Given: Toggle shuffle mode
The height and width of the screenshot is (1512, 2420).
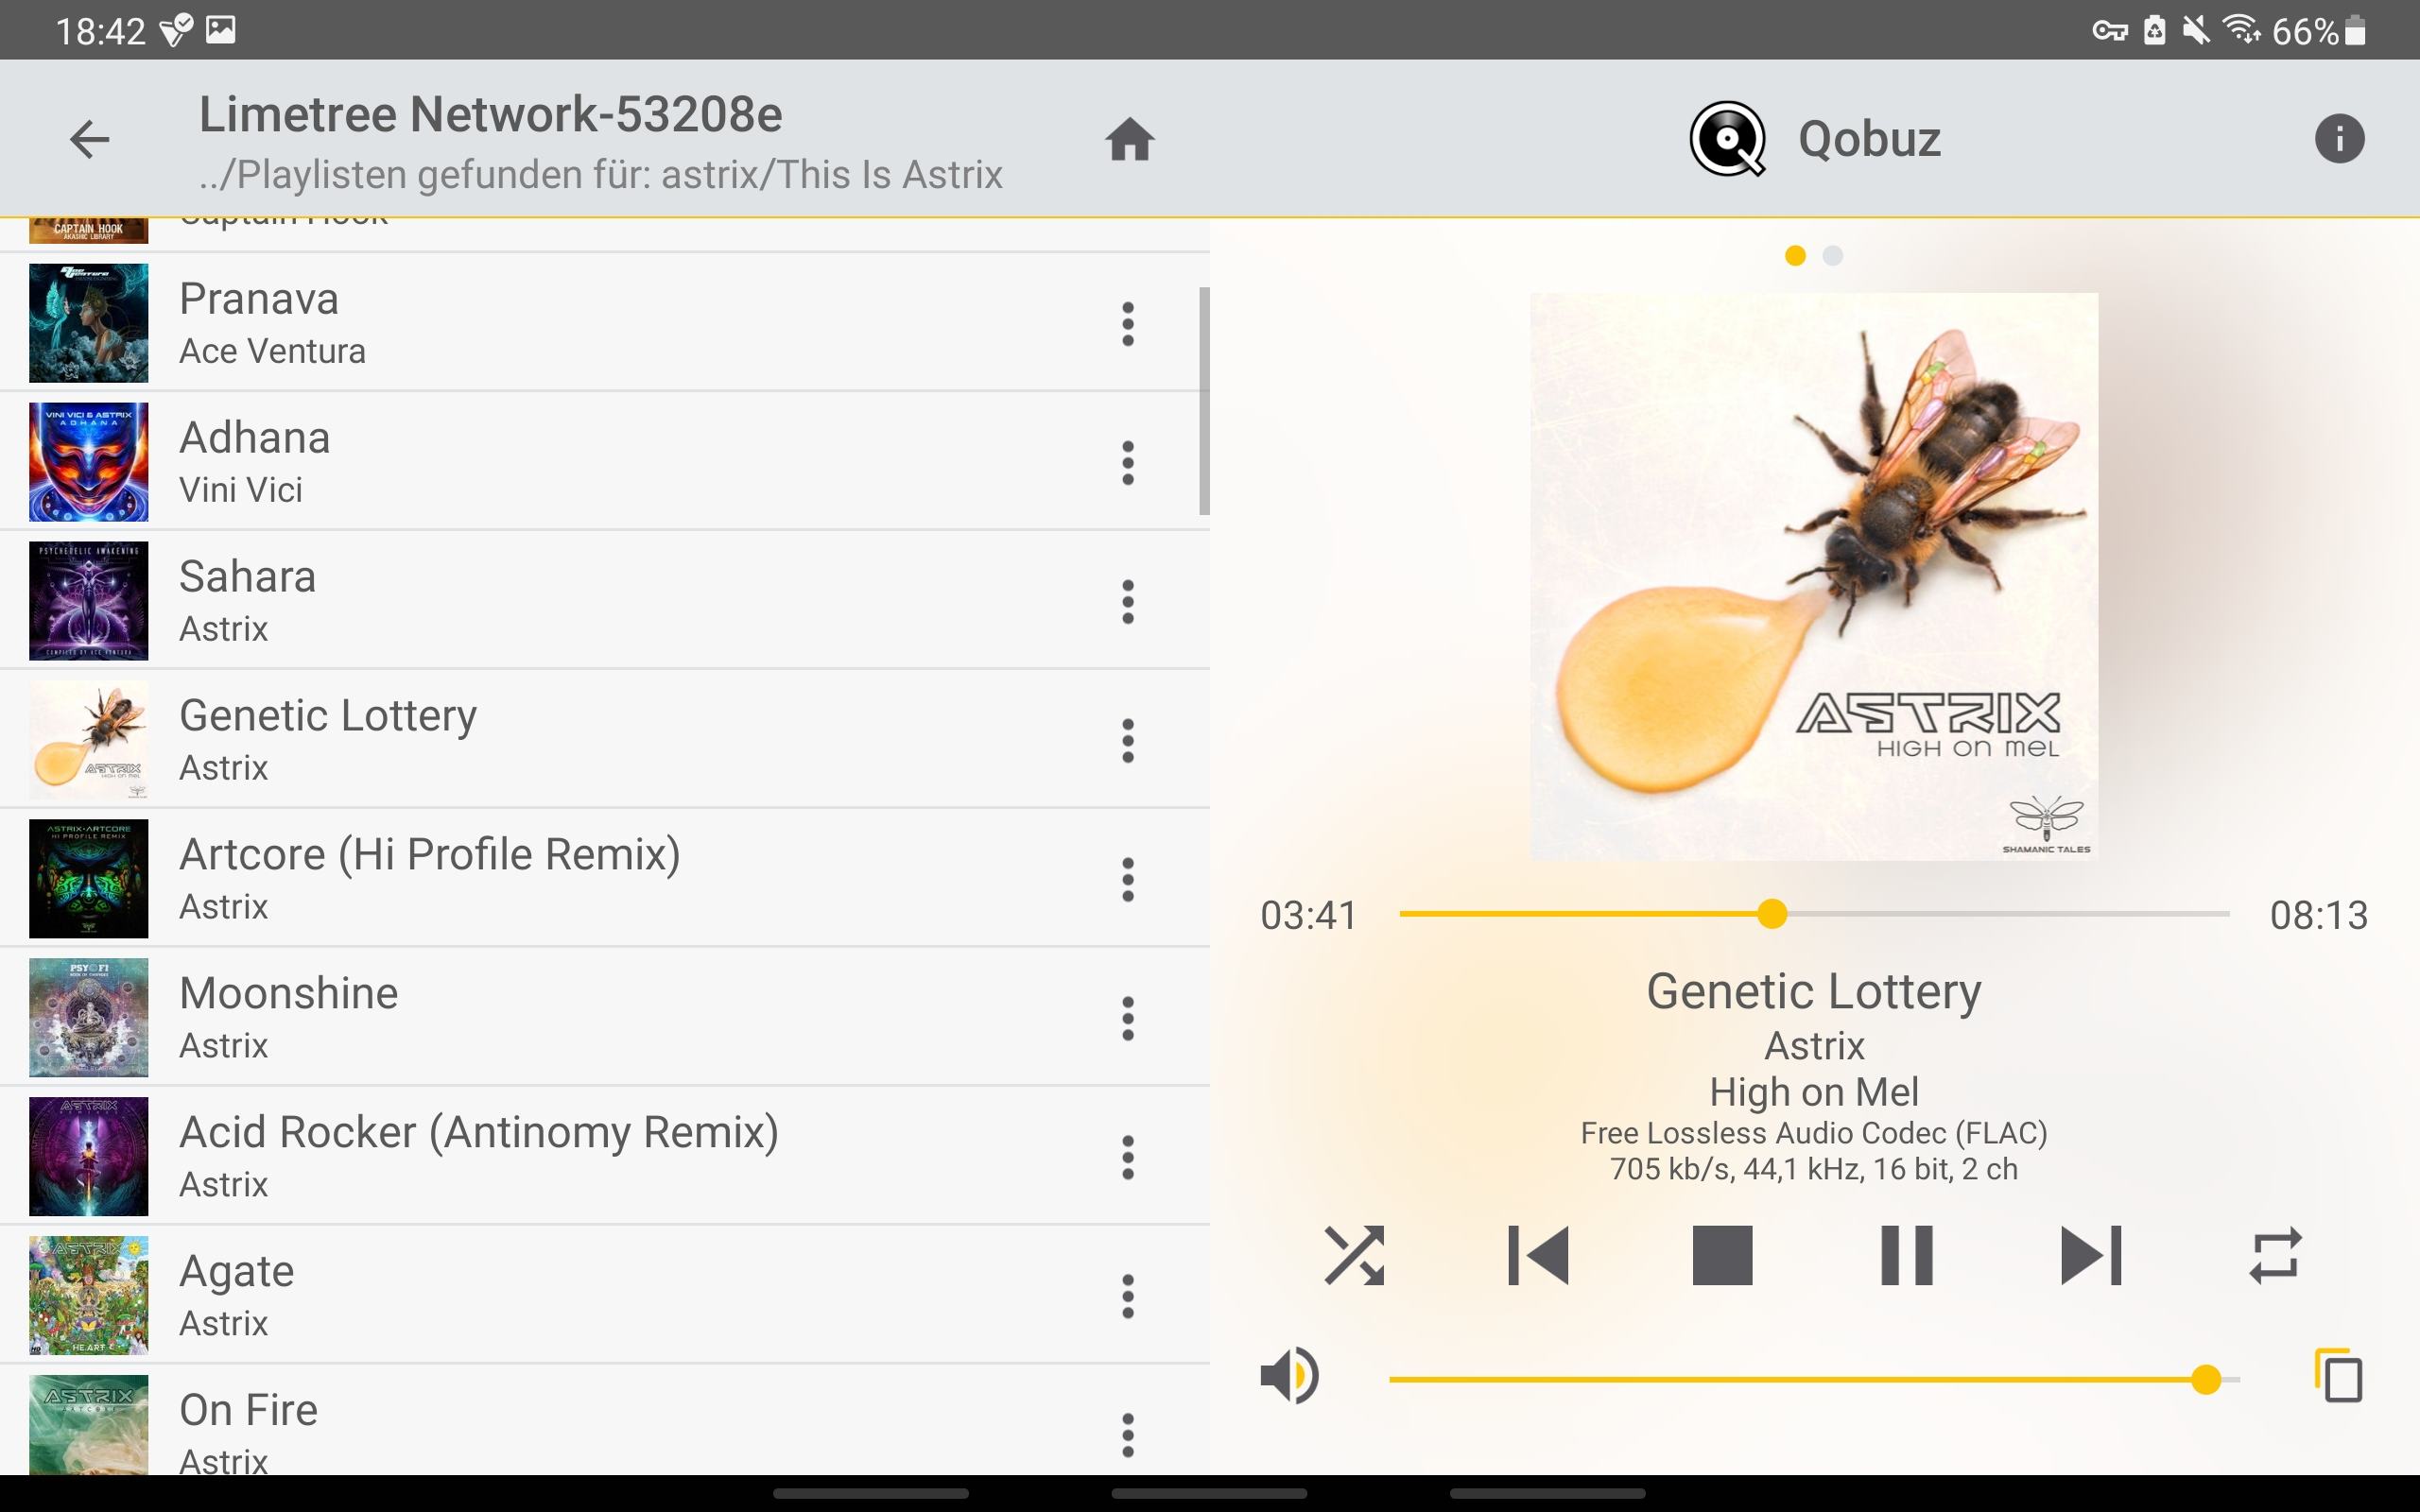Looking at the screenshot, I should coord(1354,1255).
